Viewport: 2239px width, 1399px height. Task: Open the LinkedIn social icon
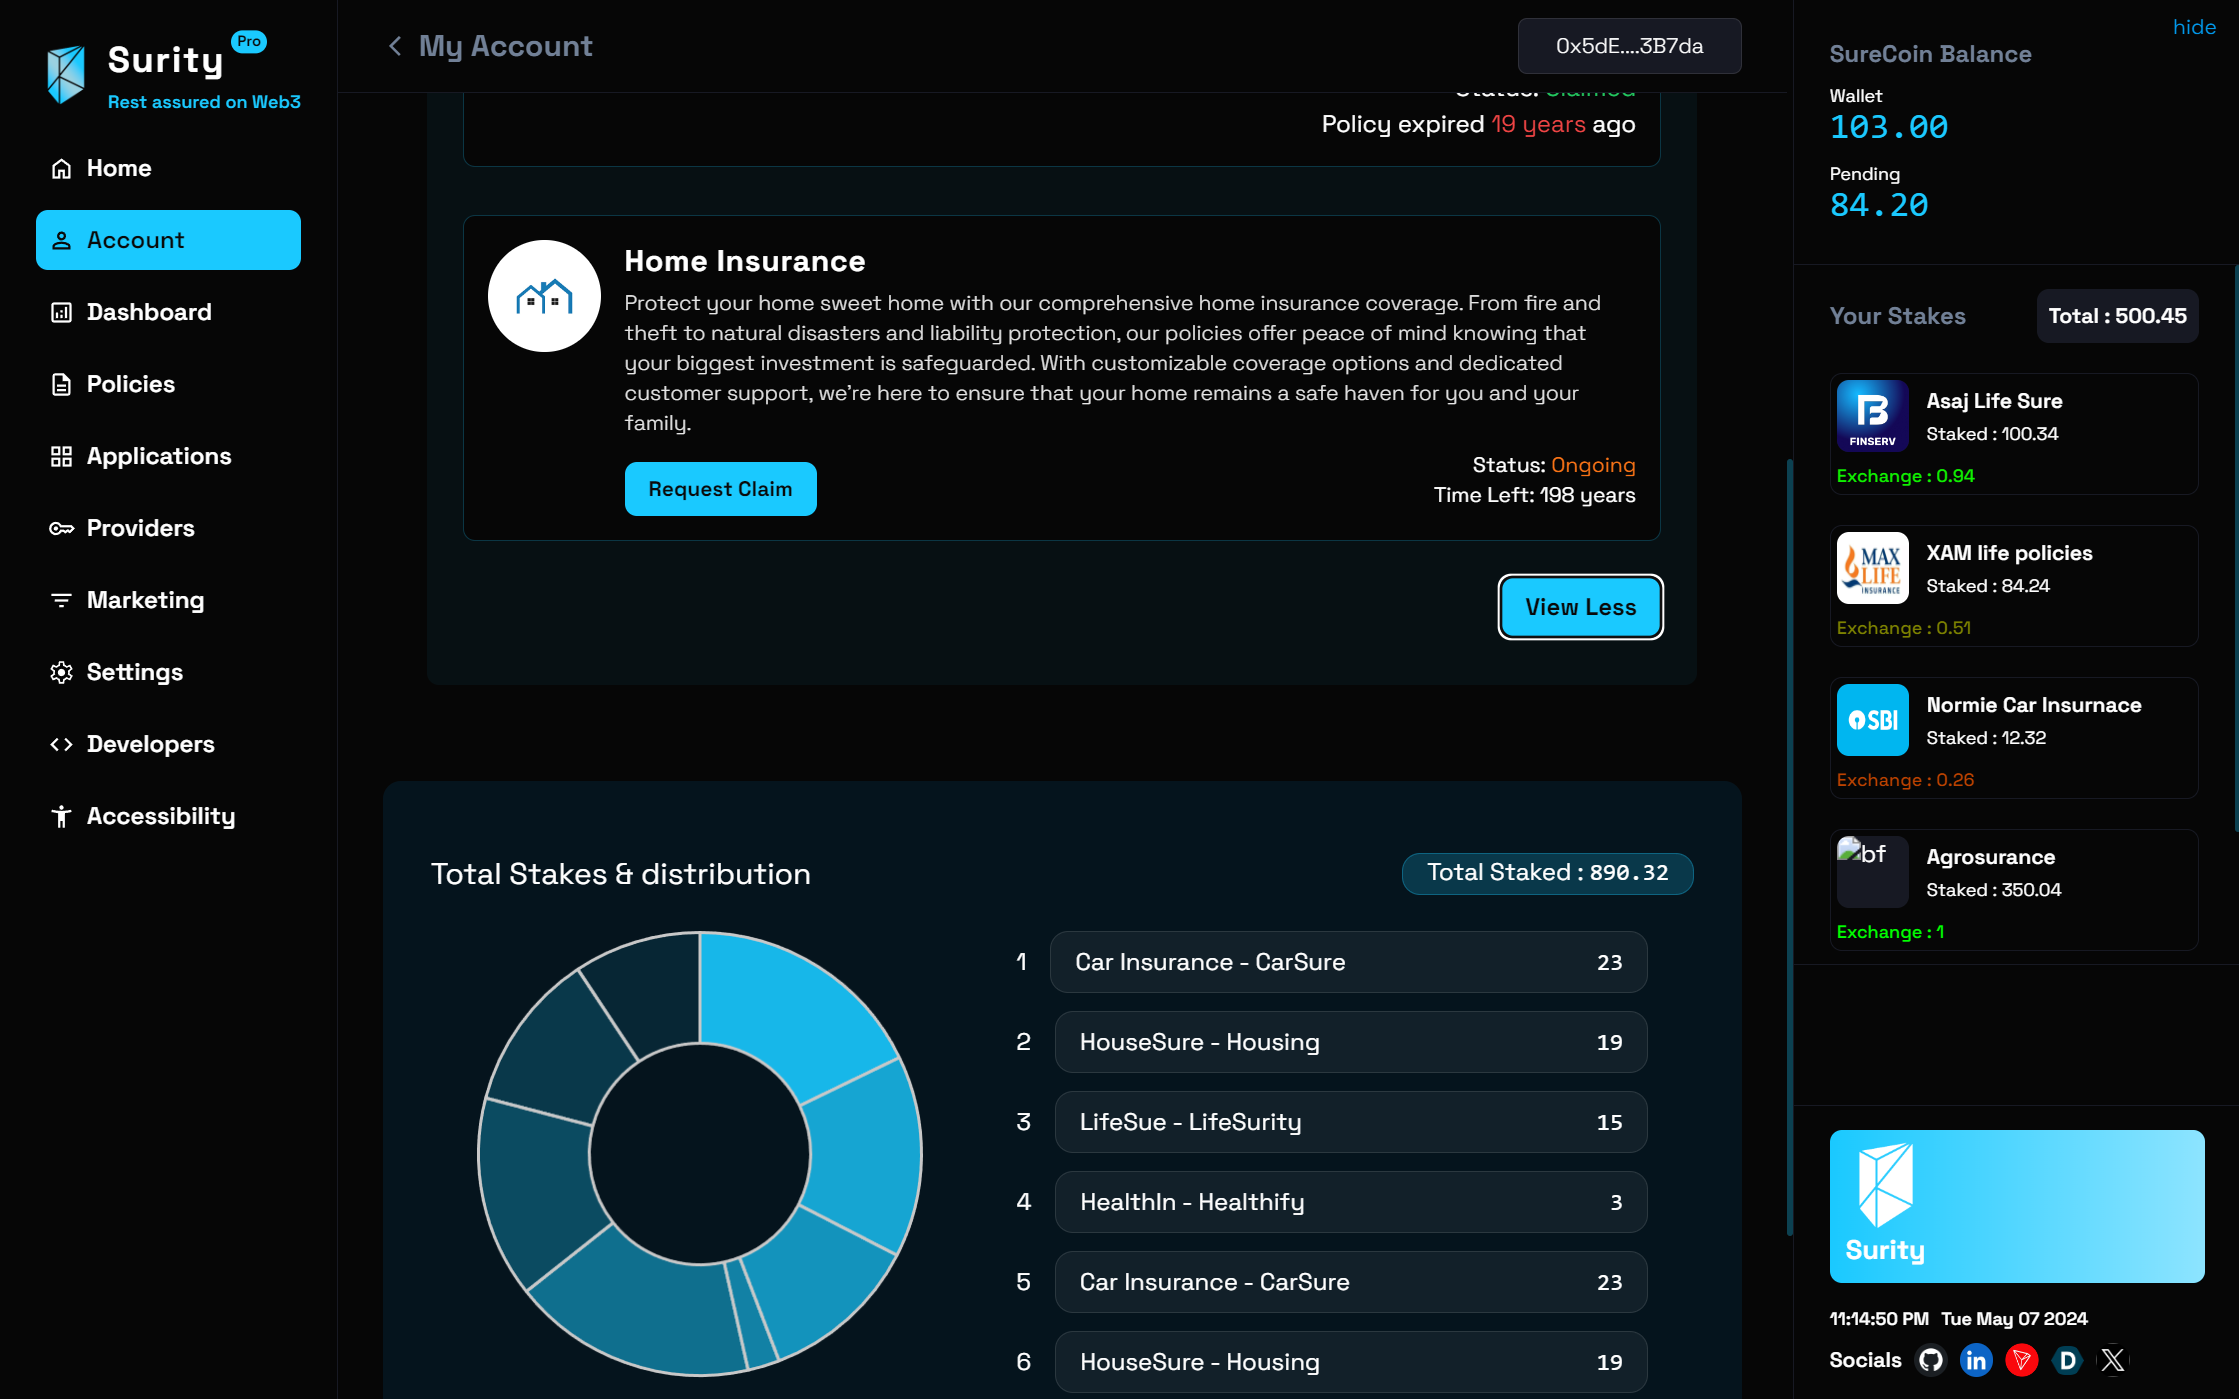click(1976, 1360)
